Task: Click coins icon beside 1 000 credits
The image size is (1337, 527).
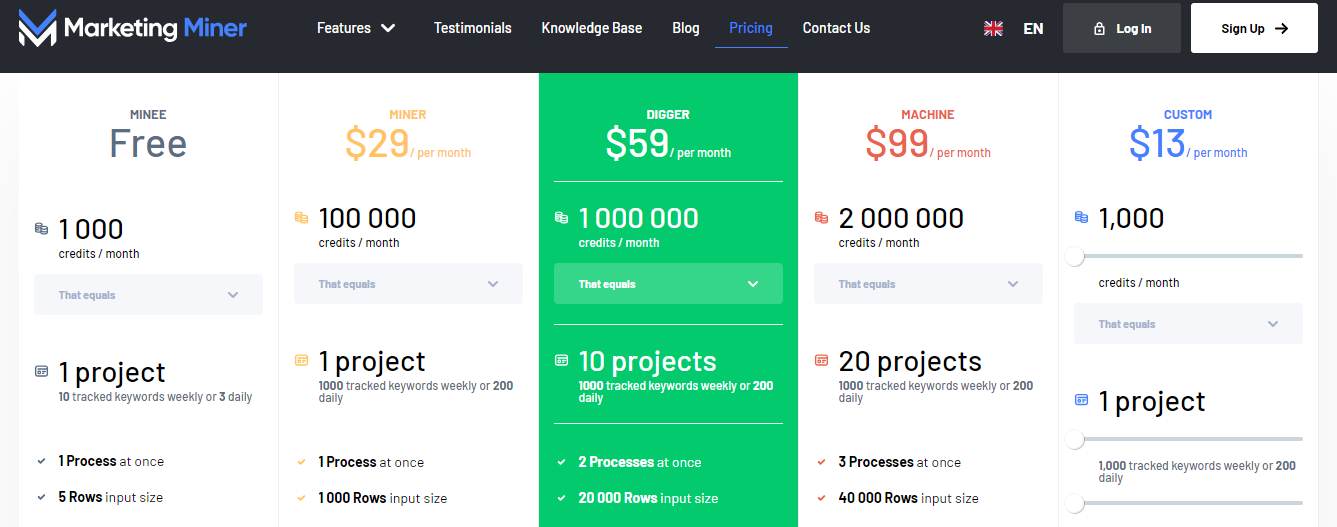Action: tap(41, 228)
